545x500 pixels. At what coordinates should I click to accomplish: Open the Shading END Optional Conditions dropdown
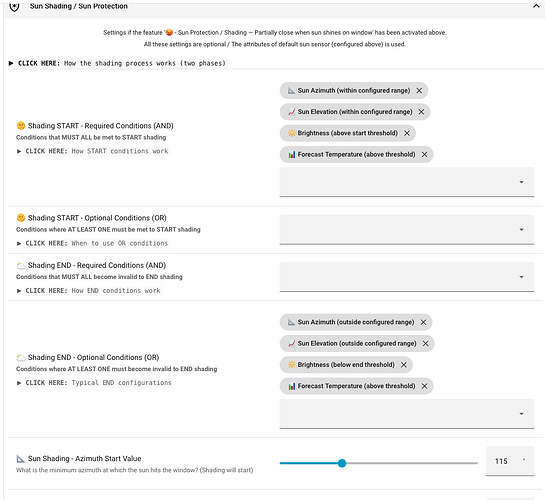407,414
